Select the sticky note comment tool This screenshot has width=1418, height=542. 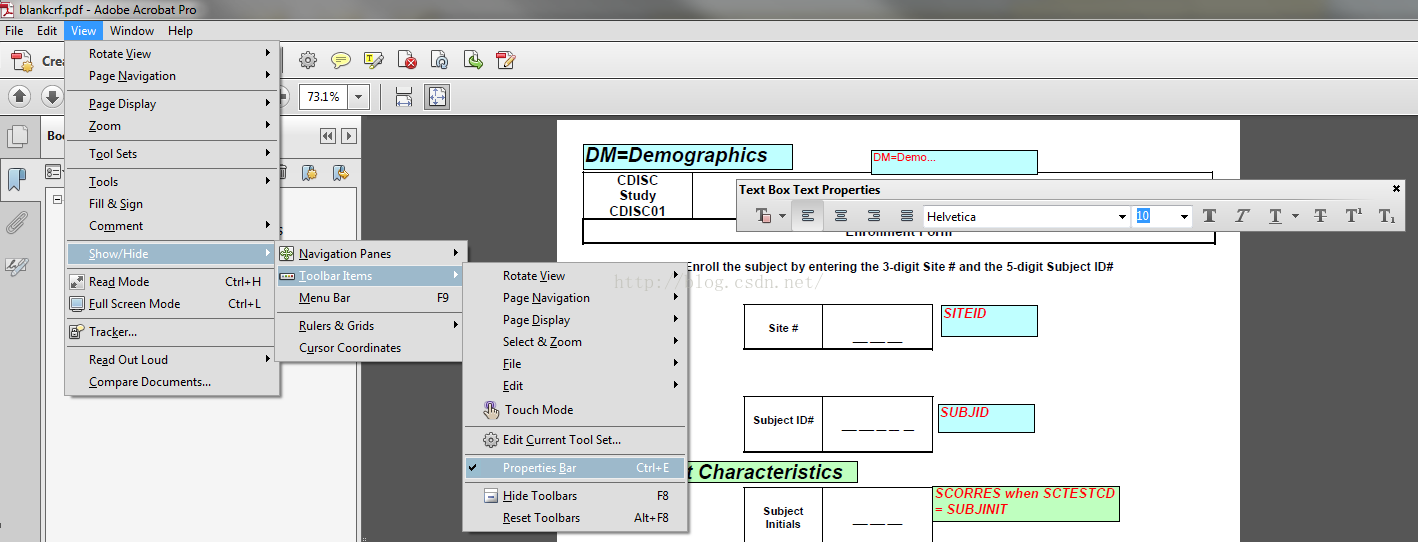pyautogui.click(x=341, y=60)
